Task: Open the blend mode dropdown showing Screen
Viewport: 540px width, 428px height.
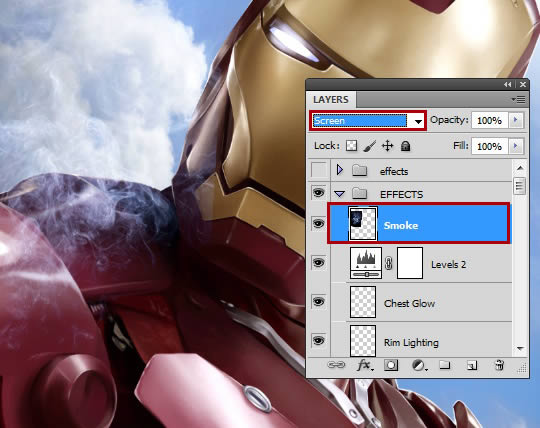Action: (368, 121)
